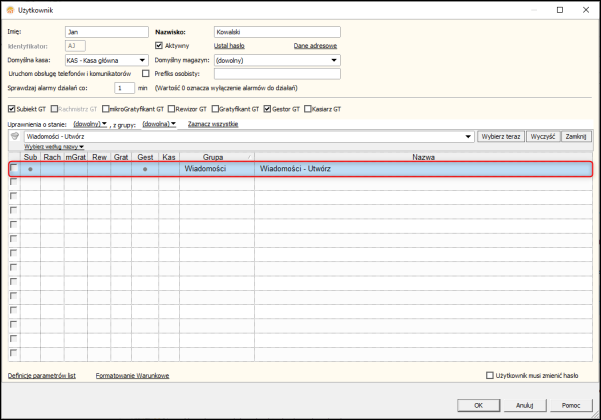The width and height of the screenshot is (601, 420).
Task: Sort by the Grupa column header
Action: [217, 157]
